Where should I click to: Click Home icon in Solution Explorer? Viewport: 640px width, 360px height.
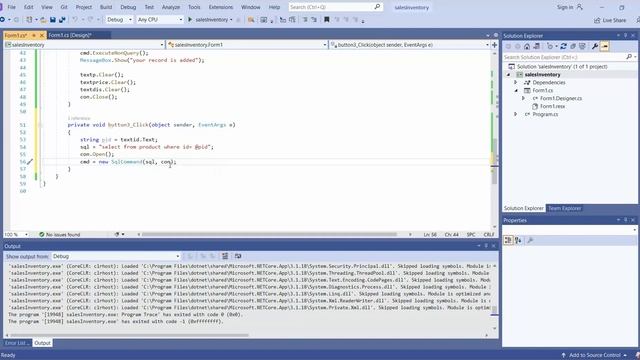pyautogui.click(x=527, y=47)
